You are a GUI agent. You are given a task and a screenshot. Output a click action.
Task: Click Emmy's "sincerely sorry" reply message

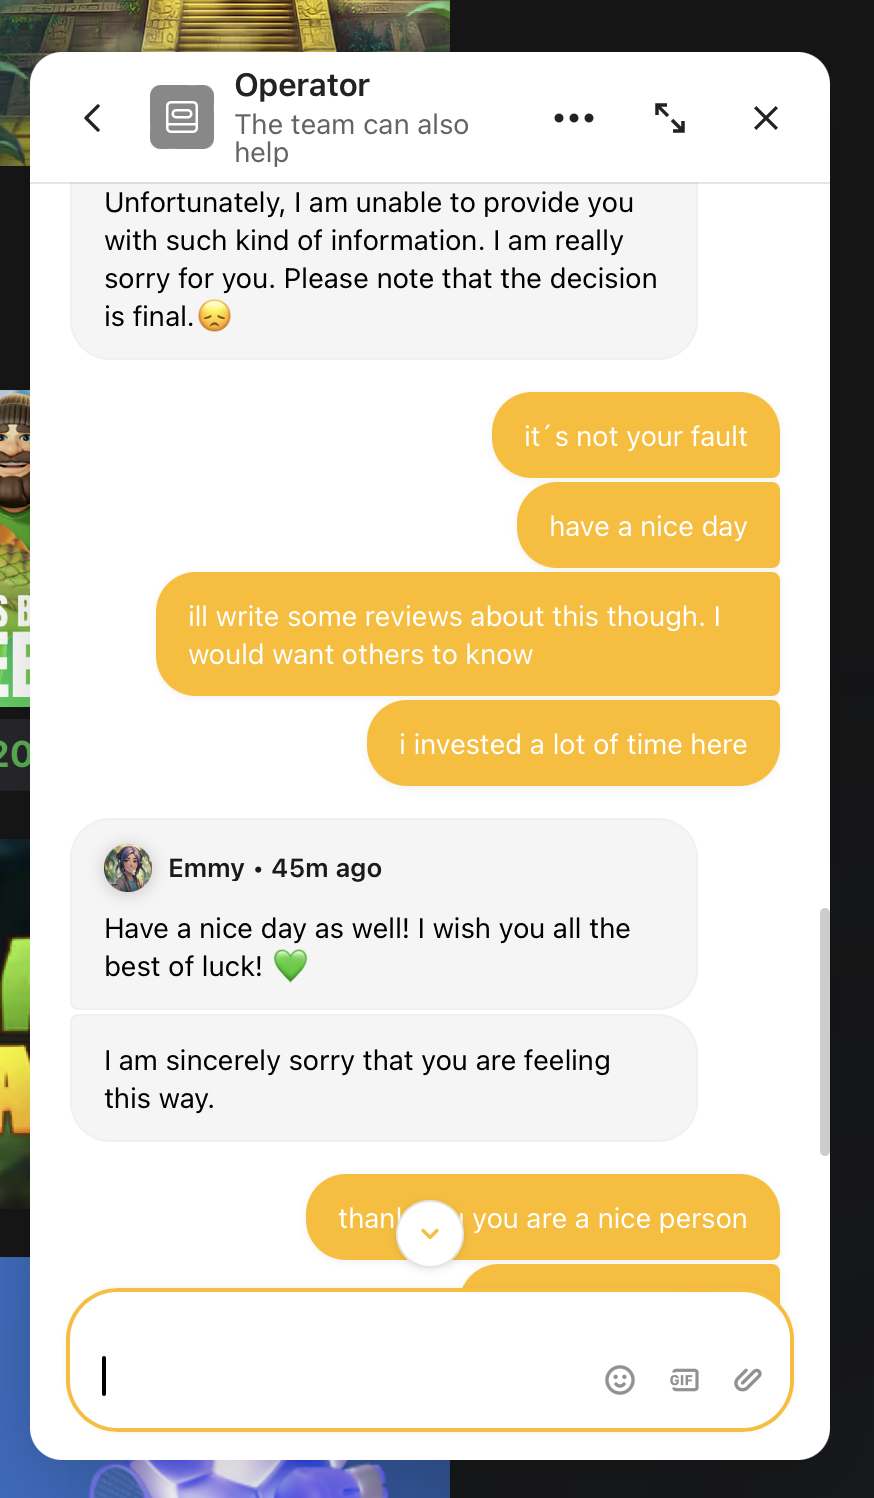pyautogui.click(x=383, y=1079)
